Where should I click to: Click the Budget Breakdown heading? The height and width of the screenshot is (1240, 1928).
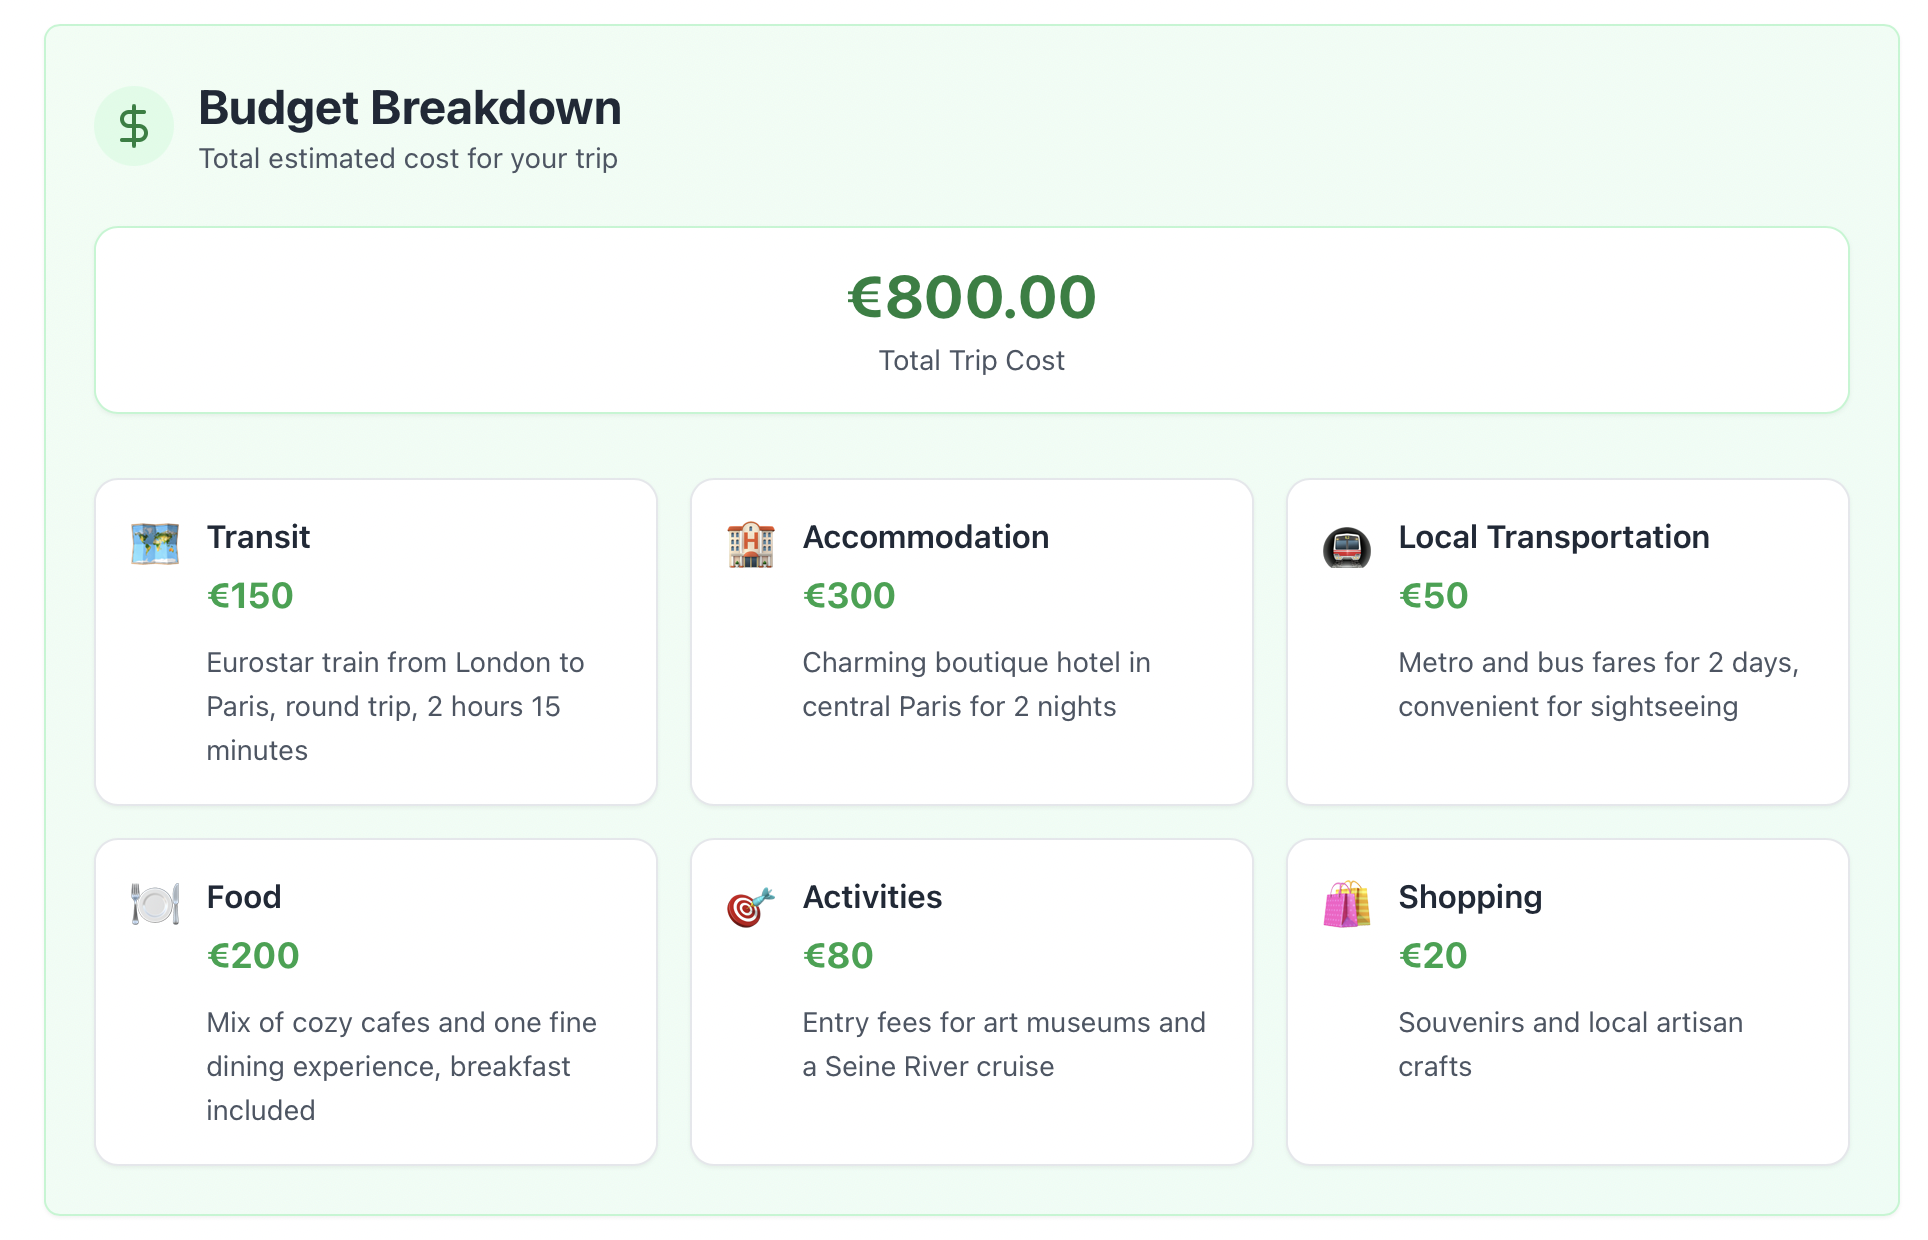pos(410,107)
